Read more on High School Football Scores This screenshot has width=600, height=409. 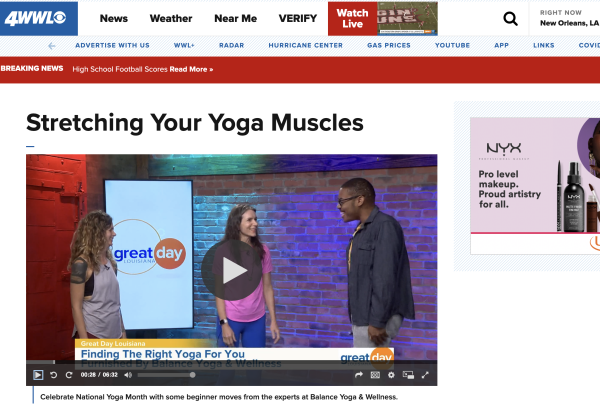[x=191, y=69]
